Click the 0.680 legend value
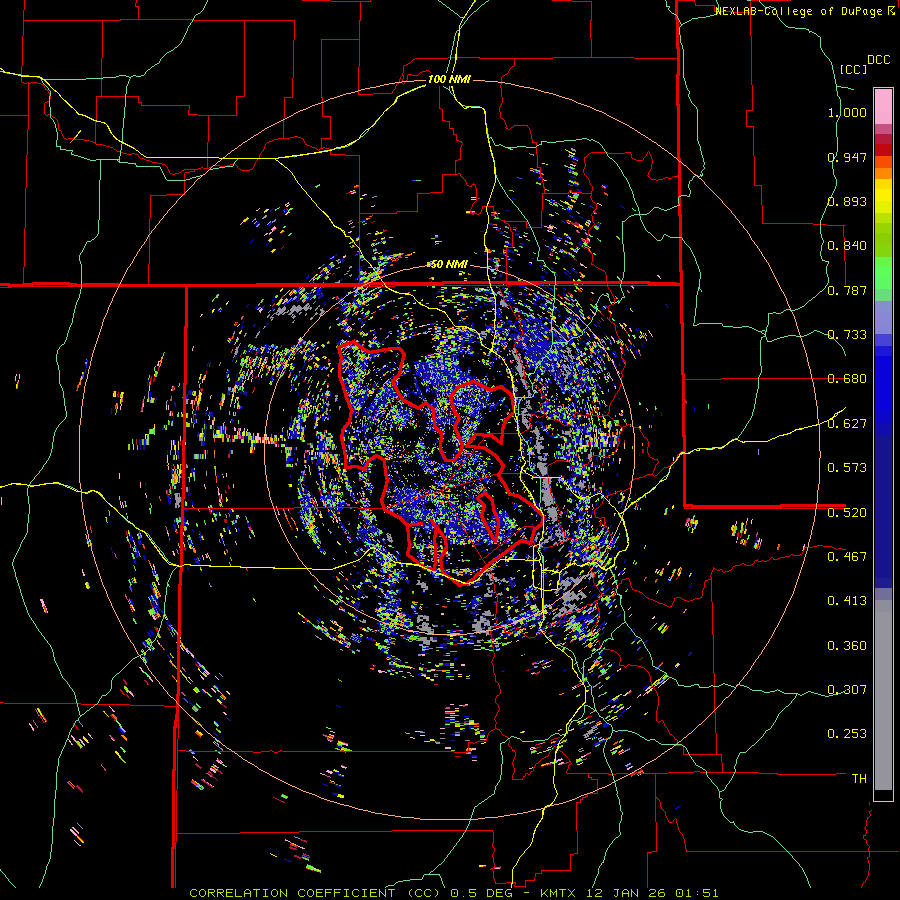 (x=847, y=379)
